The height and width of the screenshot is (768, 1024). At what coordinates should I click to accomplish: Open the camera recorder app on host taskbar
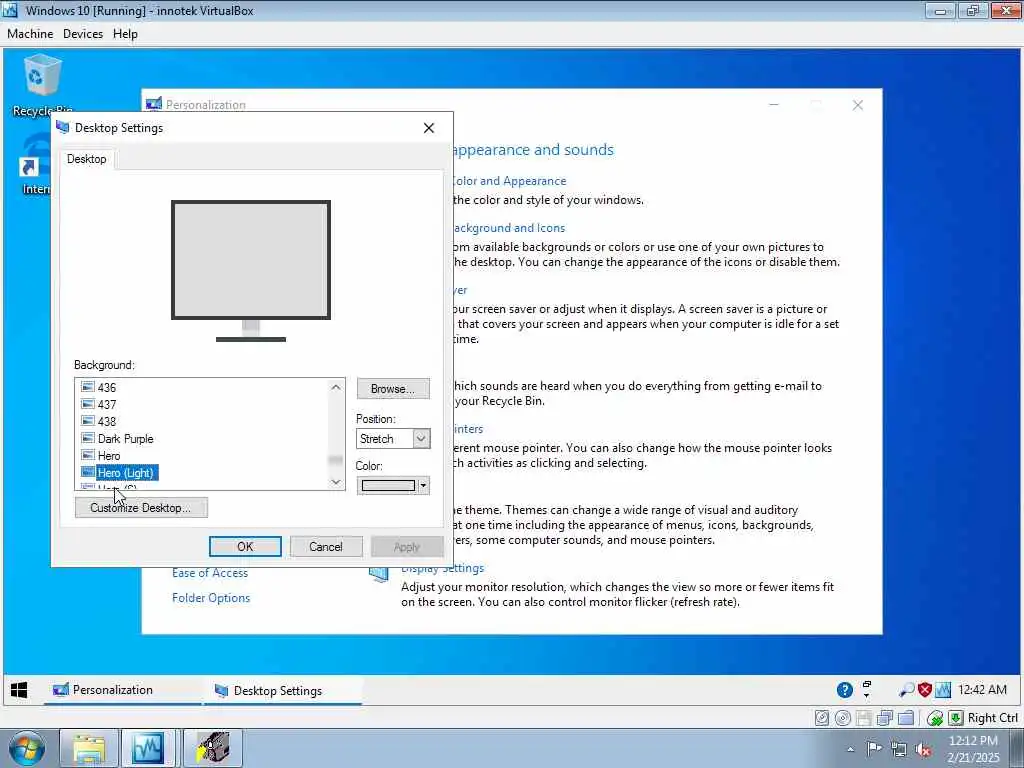point(213,748)
